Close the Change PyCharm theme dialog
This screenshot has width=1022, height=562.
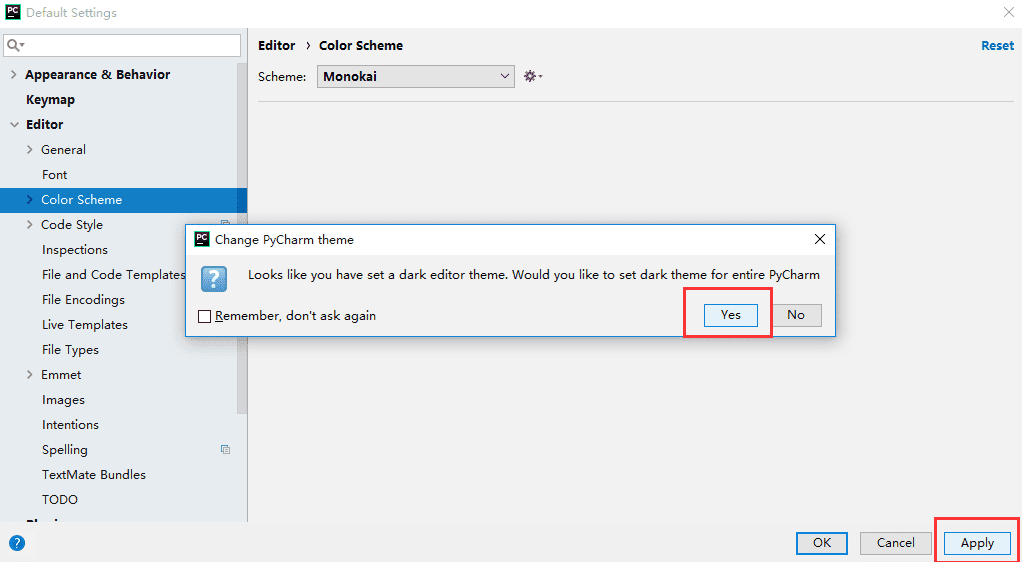[820, 239]
